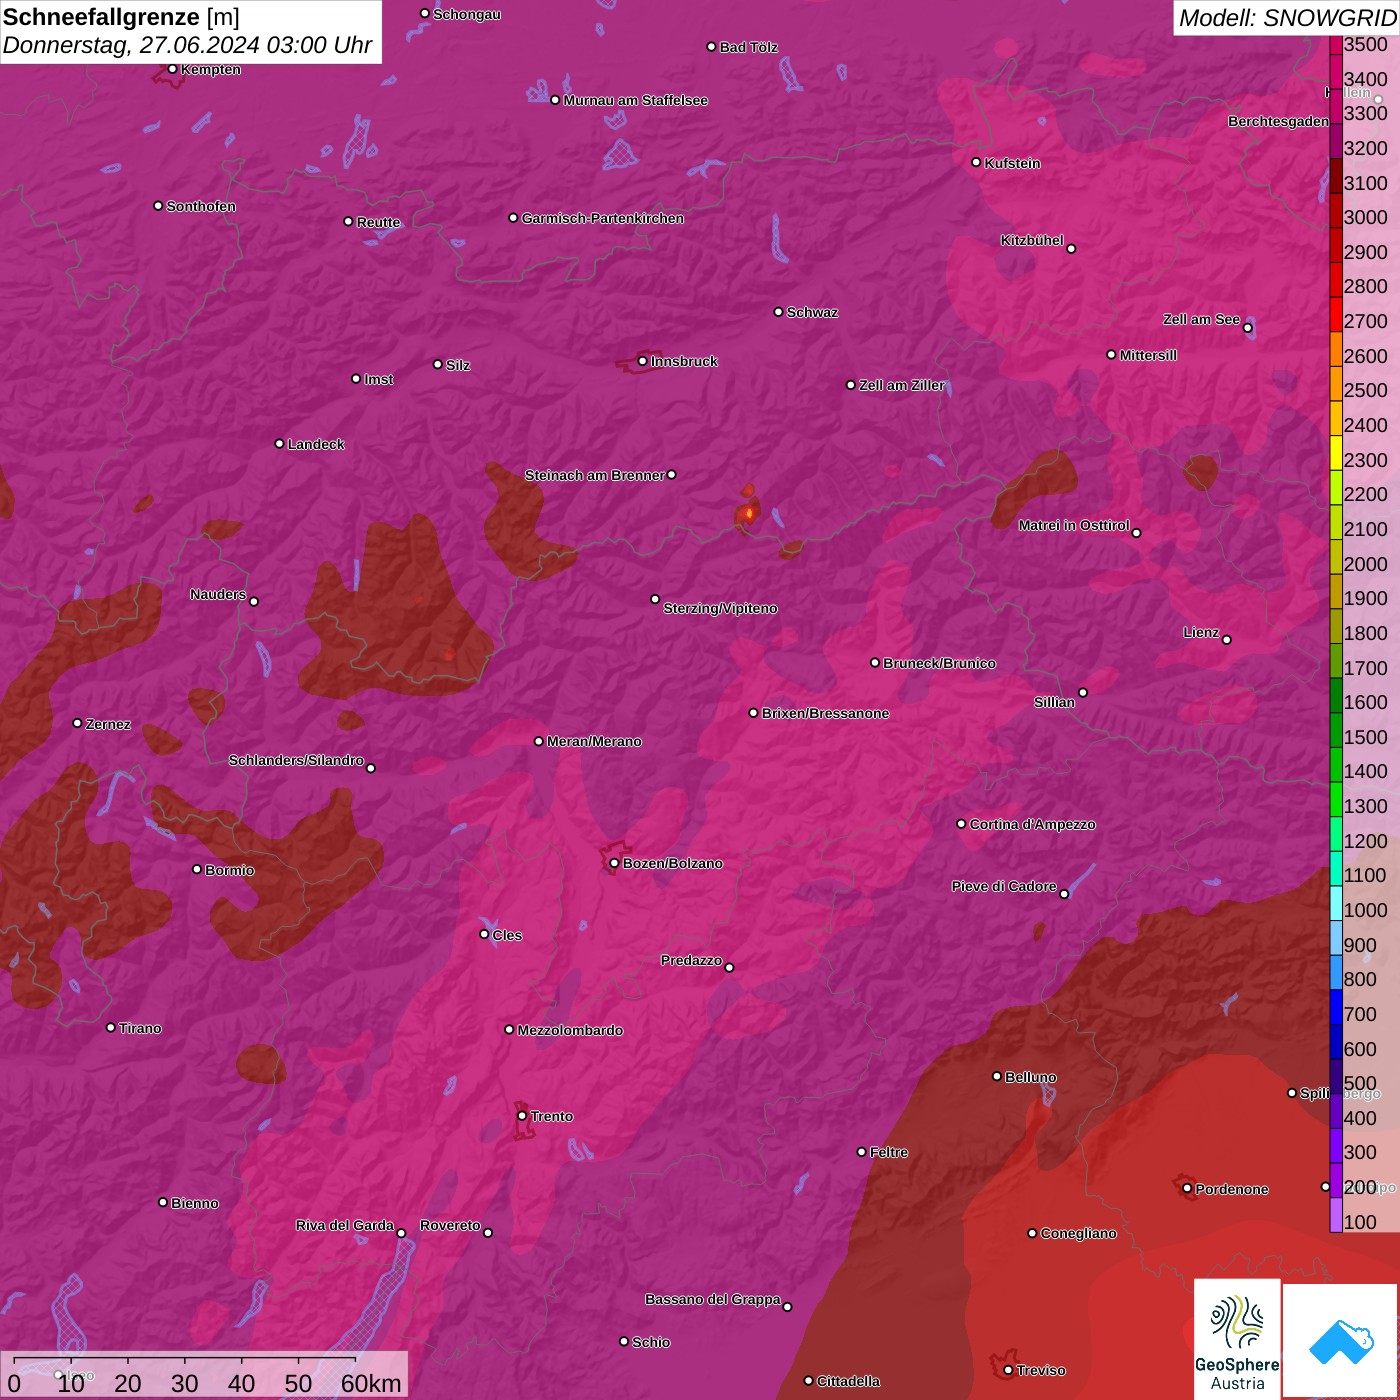Click the Steinach am Brenner label
The height and width of the screenshot is (1400, 1400).
tap(594, 475)
